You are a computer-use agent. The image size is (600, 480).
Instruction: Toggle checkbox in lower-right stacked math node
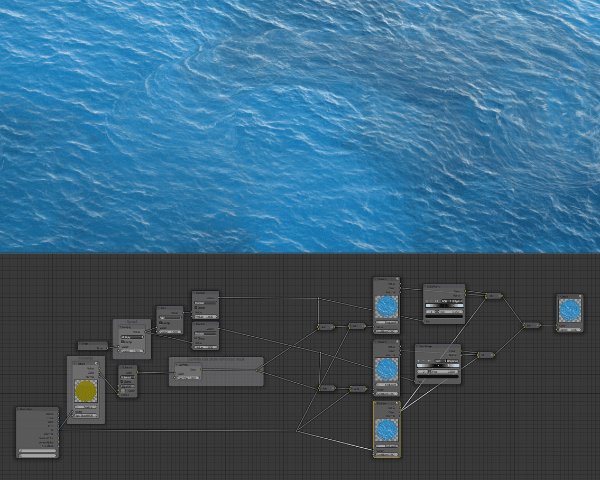pos(196,338)
